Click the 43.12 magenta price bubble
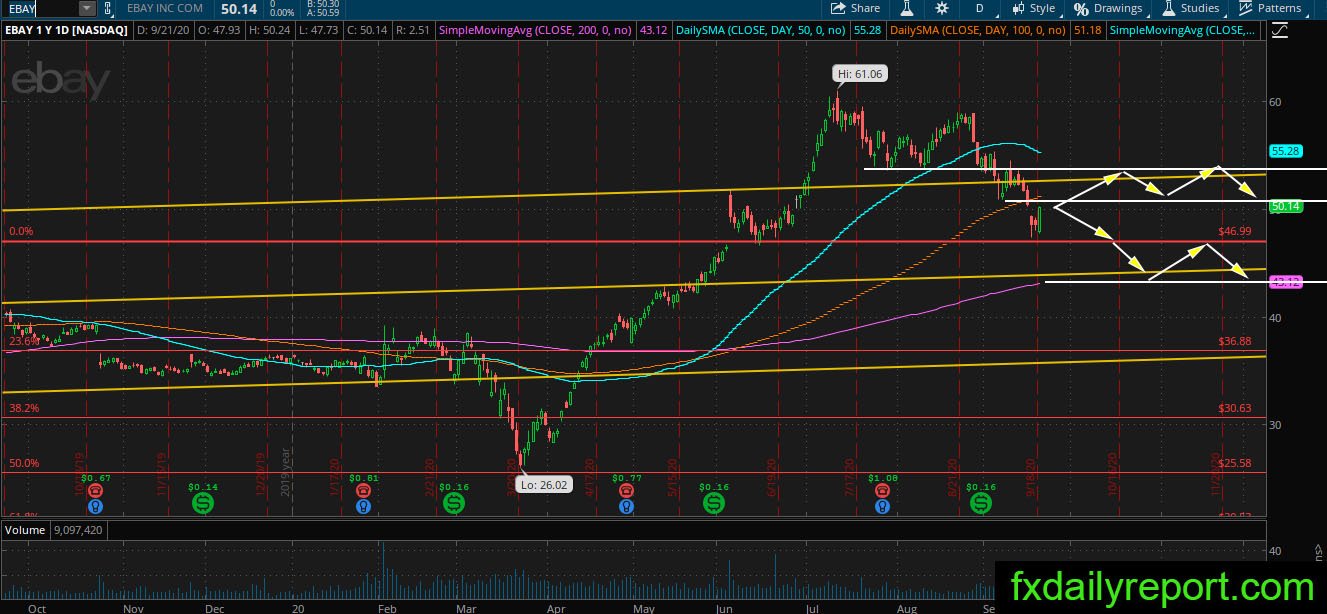This screenshot has height=614, width=1327. (x=1284, y=283)
